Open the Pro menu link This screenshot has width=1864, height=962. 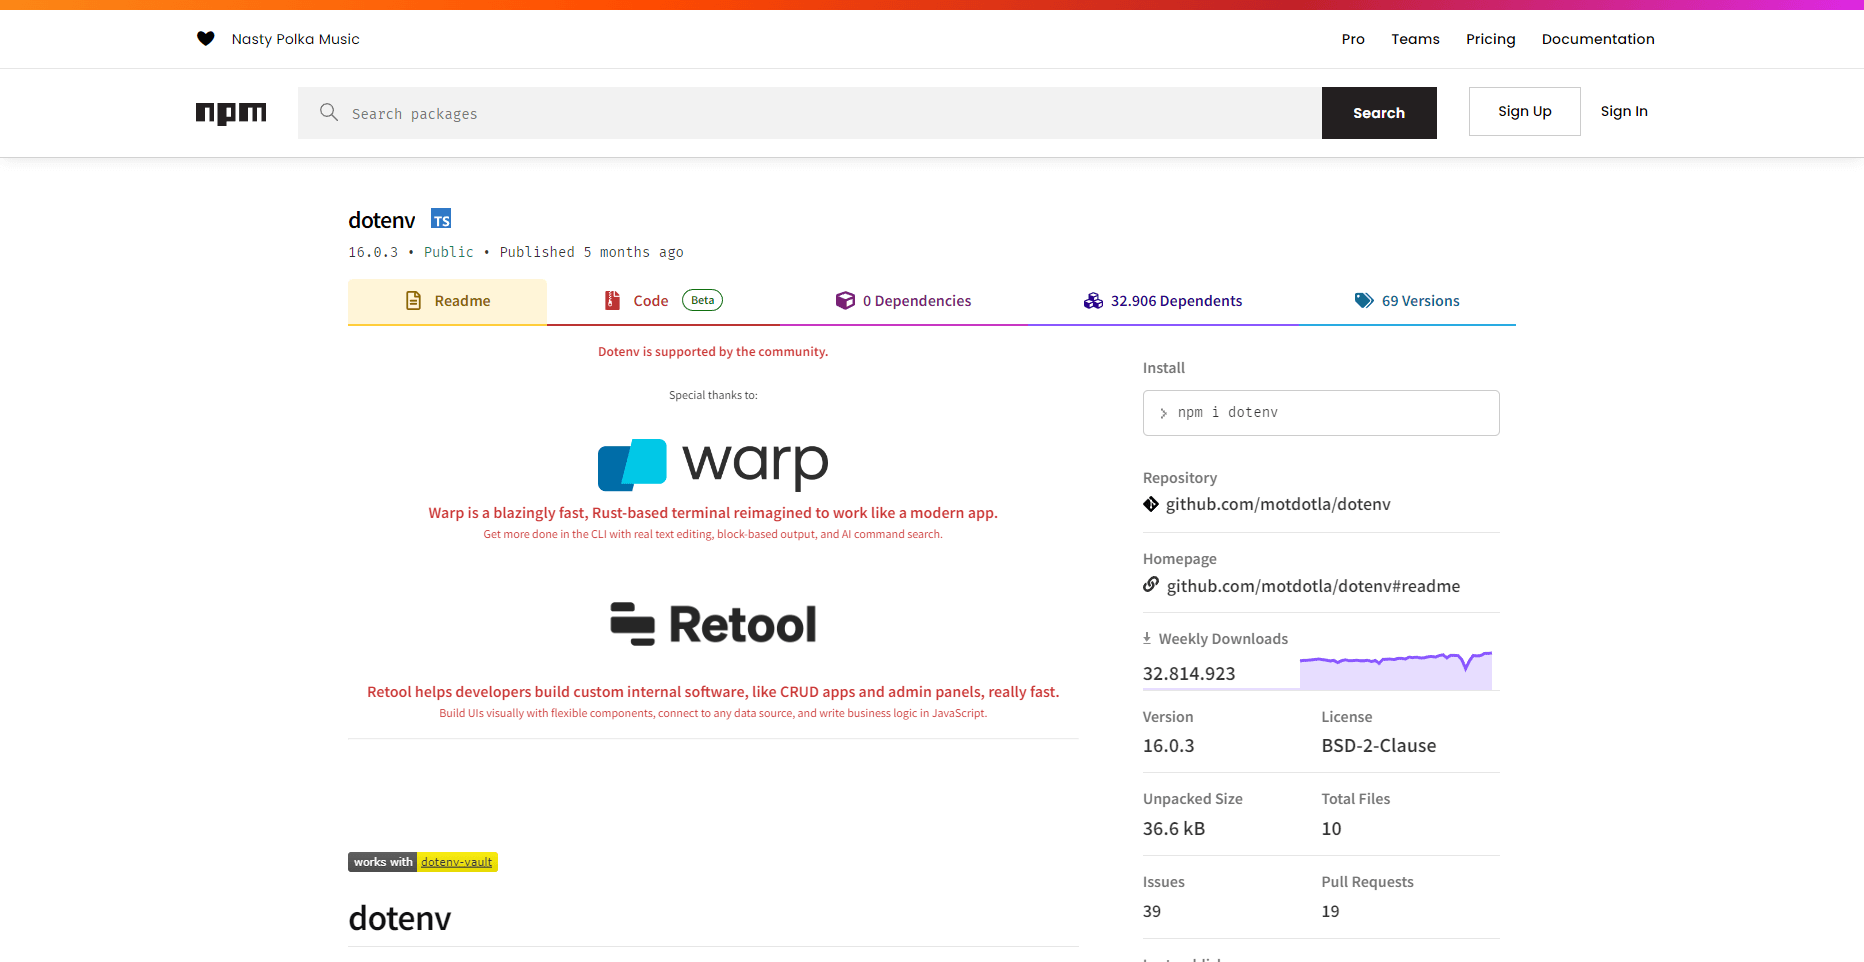point(1353,39)
